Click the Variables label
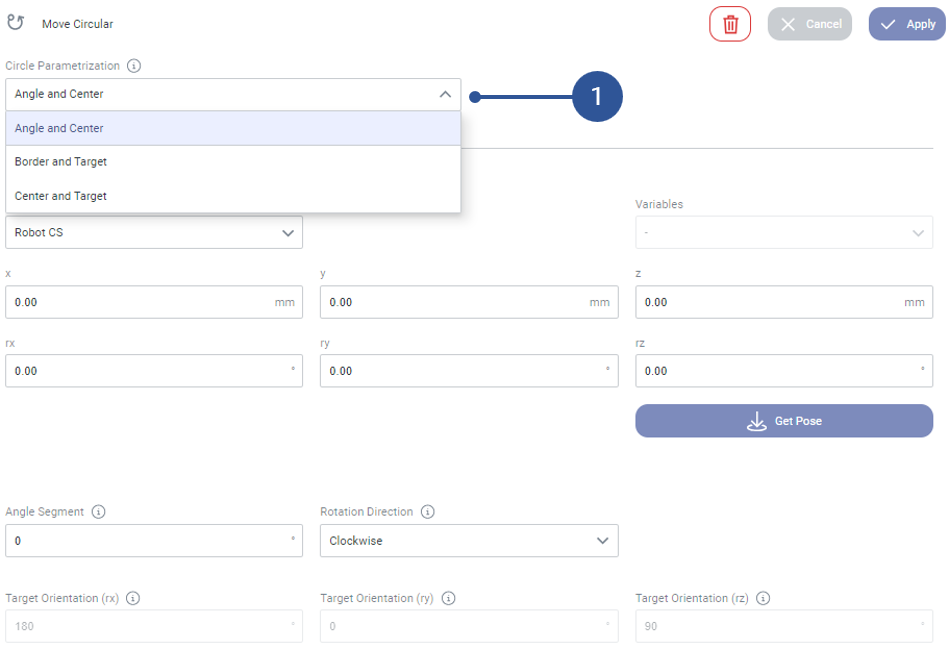The width and height of the screenshot is (949, 647). pos(659,204)
